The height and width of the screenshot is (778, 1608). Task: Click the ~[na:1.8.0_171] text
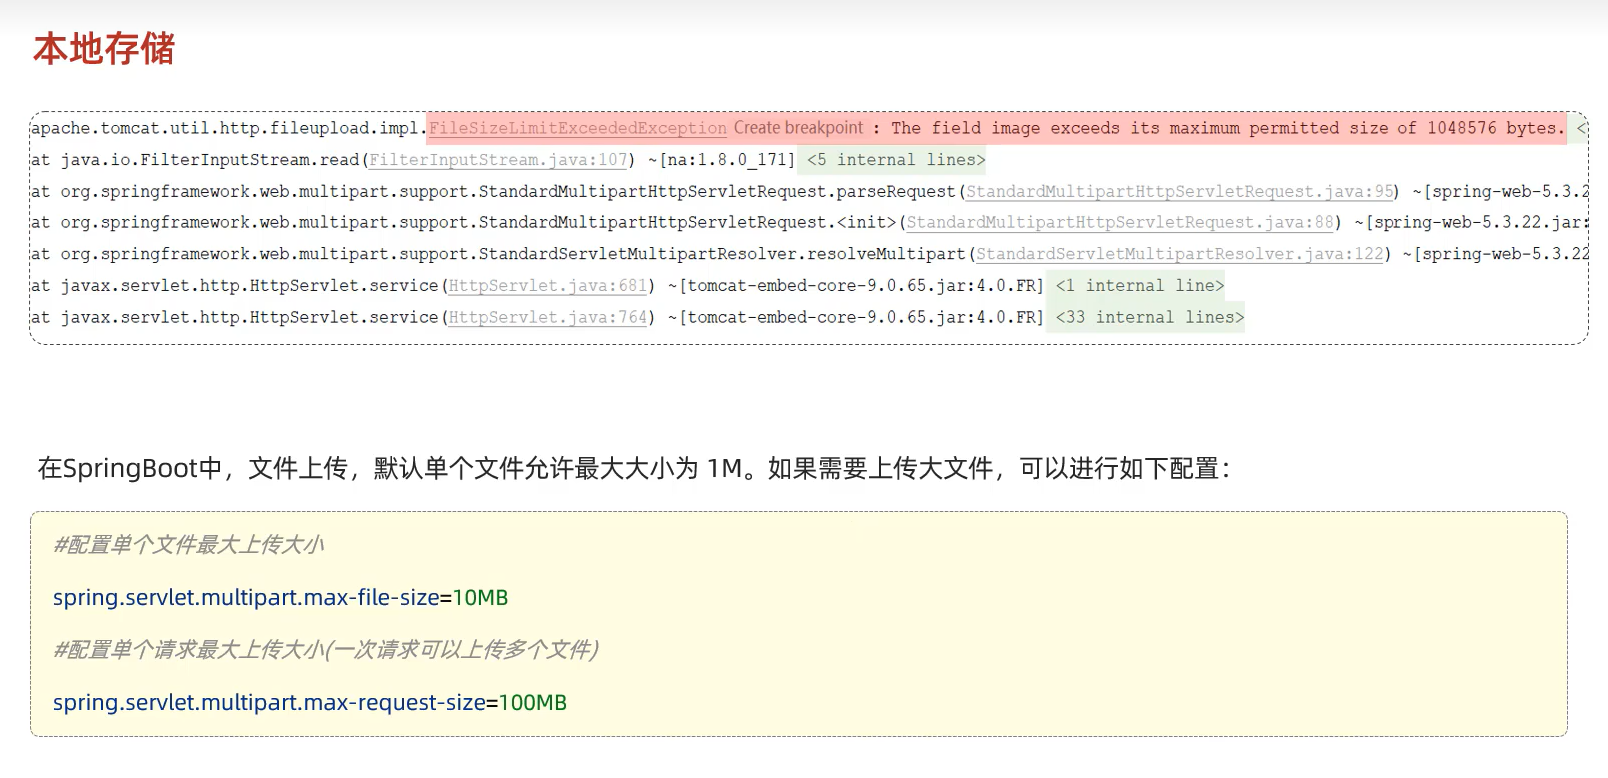pos(722,160)
